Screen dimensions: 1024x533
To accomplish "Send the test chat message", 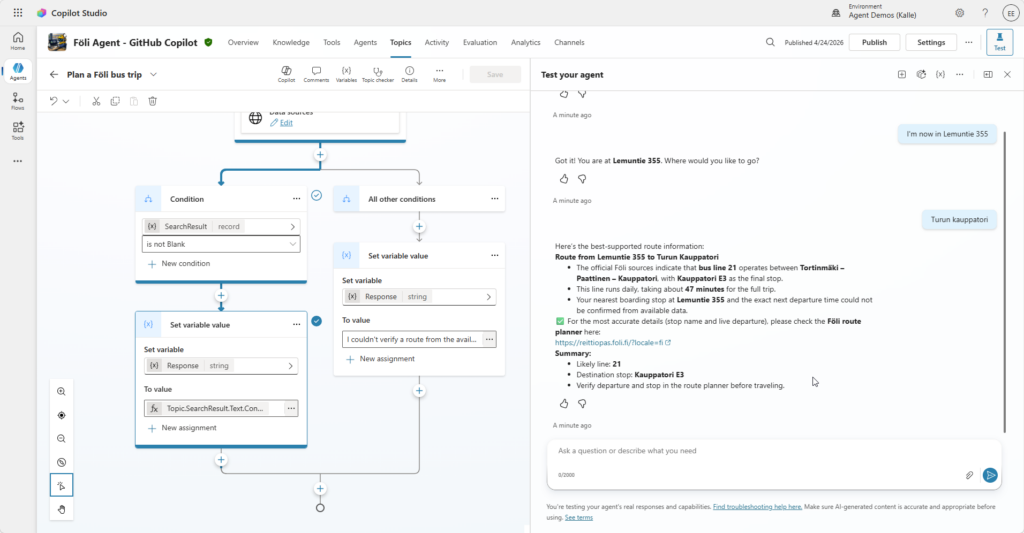I will (990, 476).
